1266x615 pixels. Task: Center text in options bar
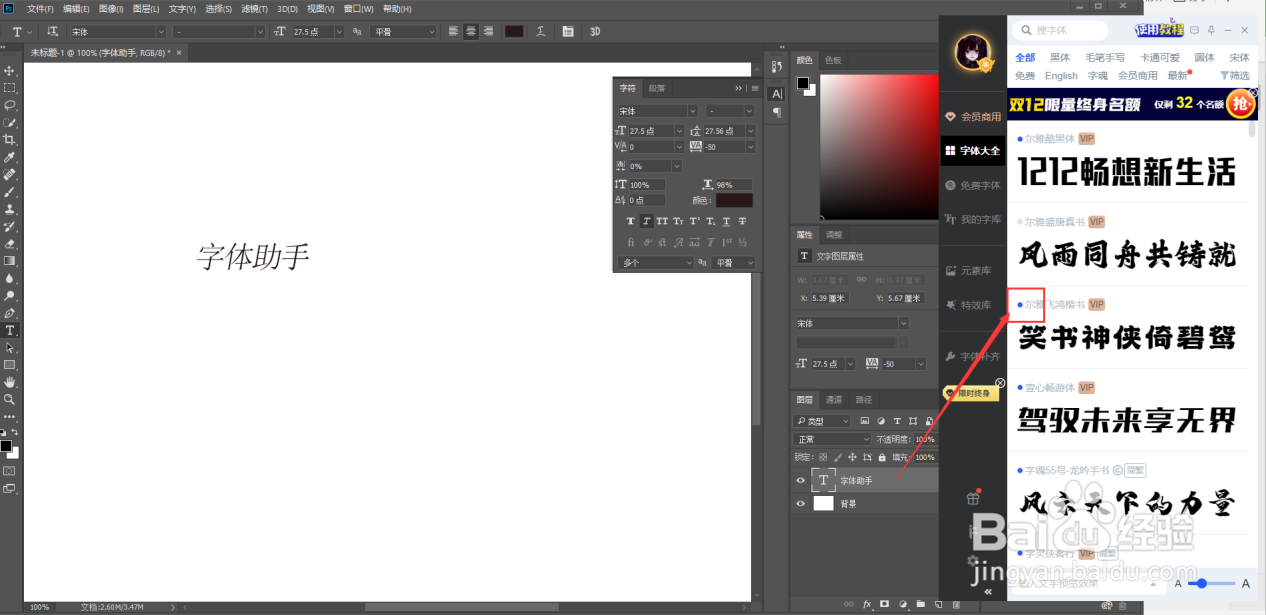click(x=471, y=32)
